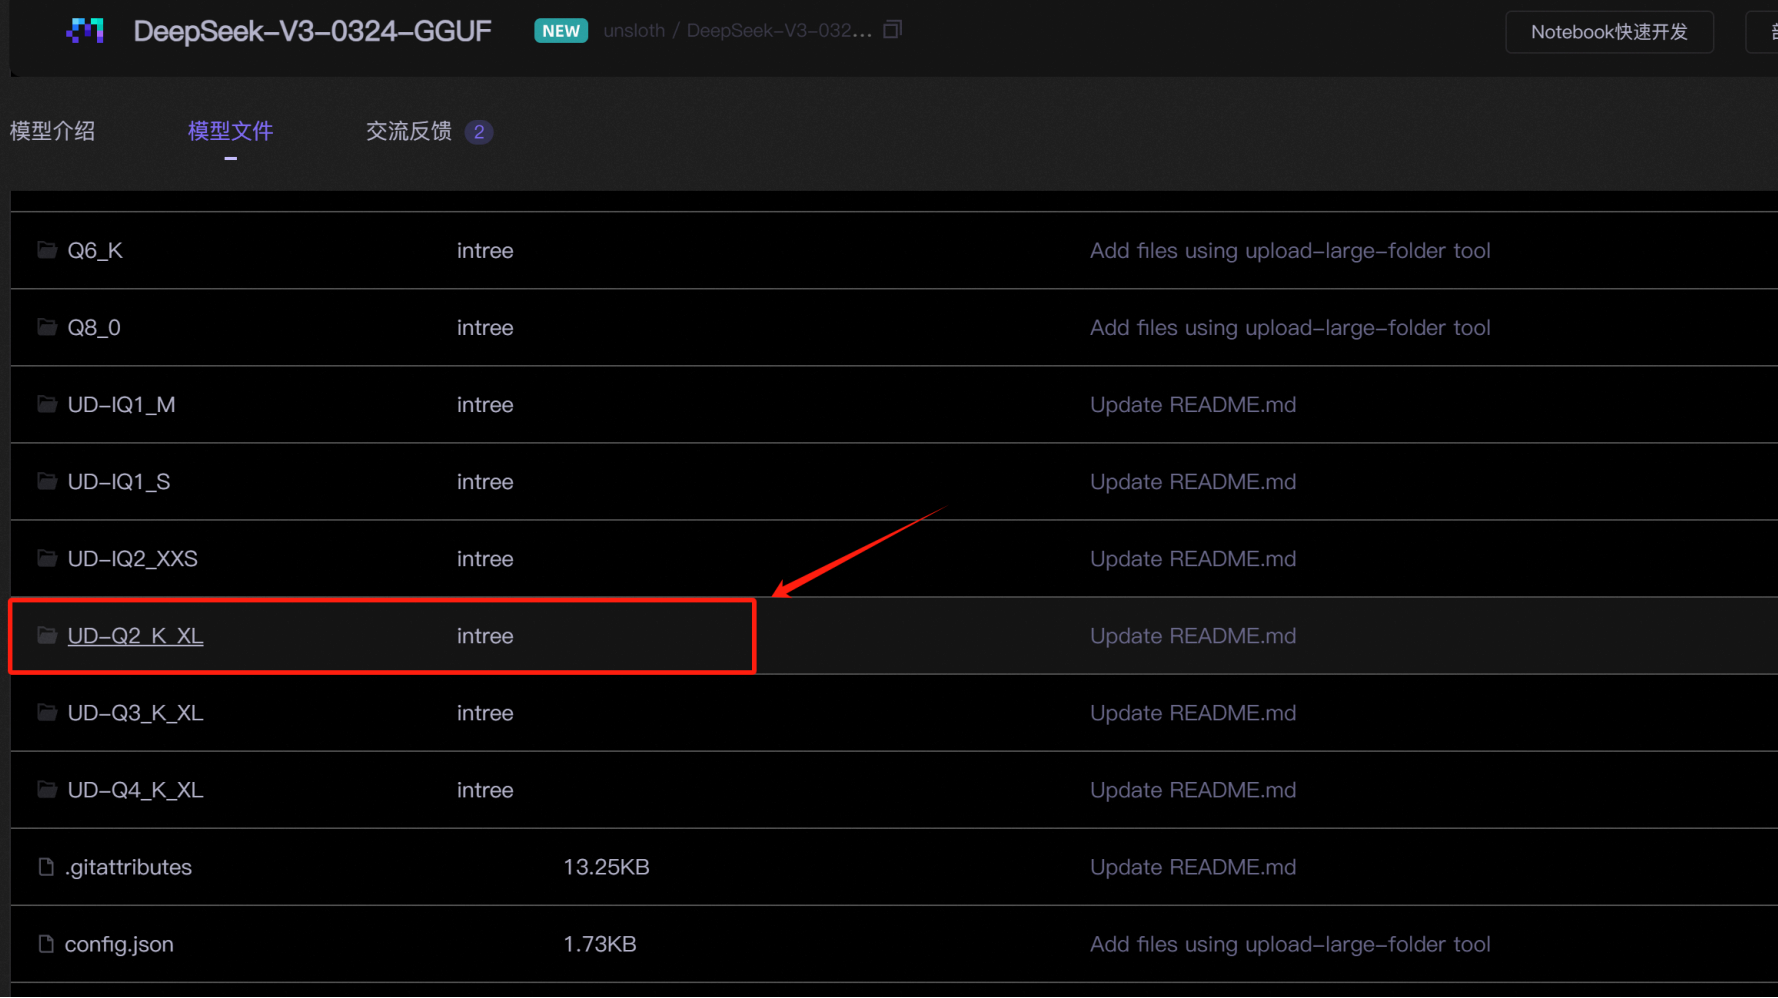Click the NEW badge next to title
Image resolution: width=1778 pixels, height=998 pixels.
click(x=561, y=31)
